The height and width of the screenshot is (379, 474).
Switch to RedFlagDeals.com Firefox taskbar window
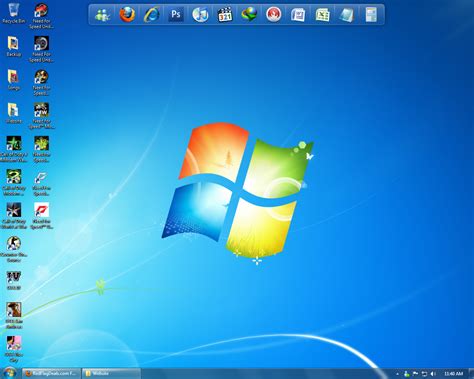tap(51, 373)
